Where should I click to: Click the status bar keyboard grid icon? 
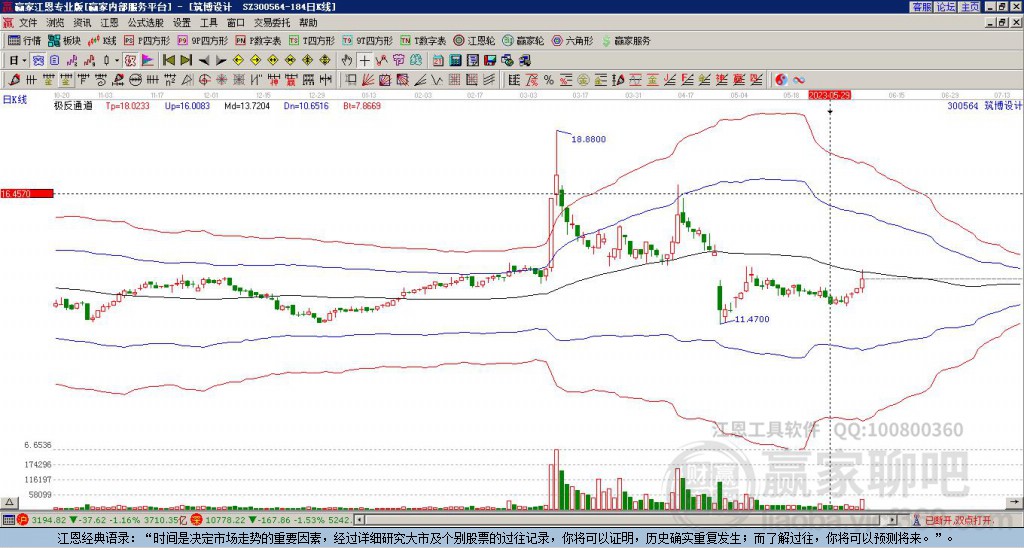(8, 520)
